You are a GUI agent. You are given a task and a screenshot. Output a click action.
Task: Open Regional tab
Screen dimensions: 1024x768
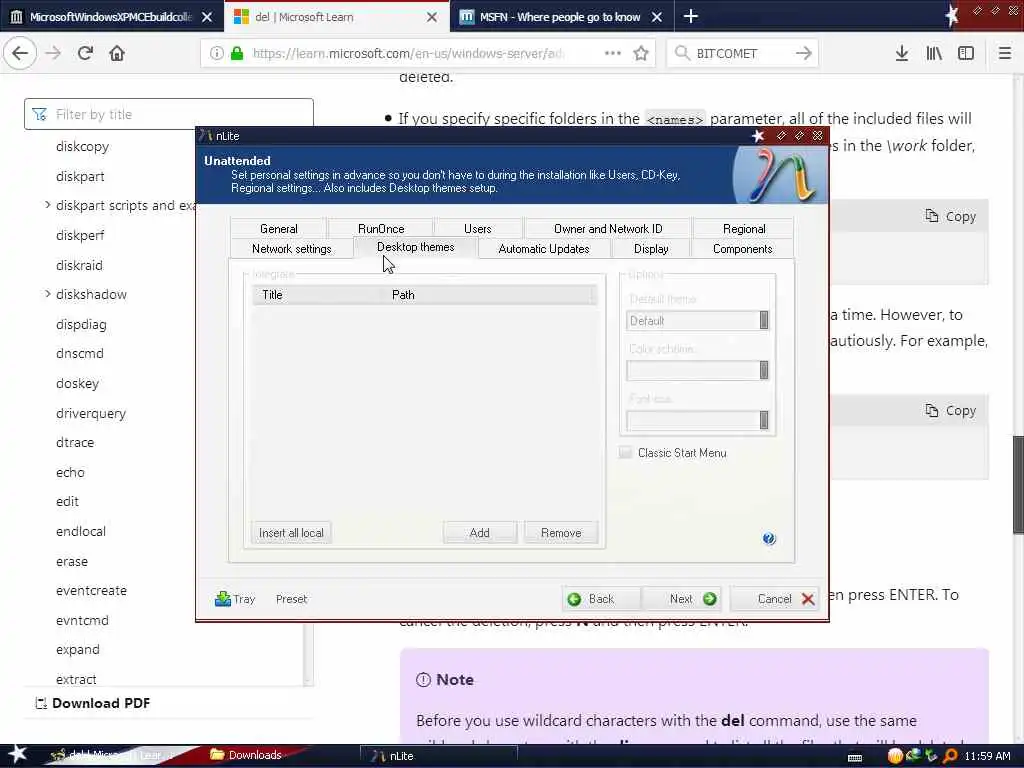(744, 229)
